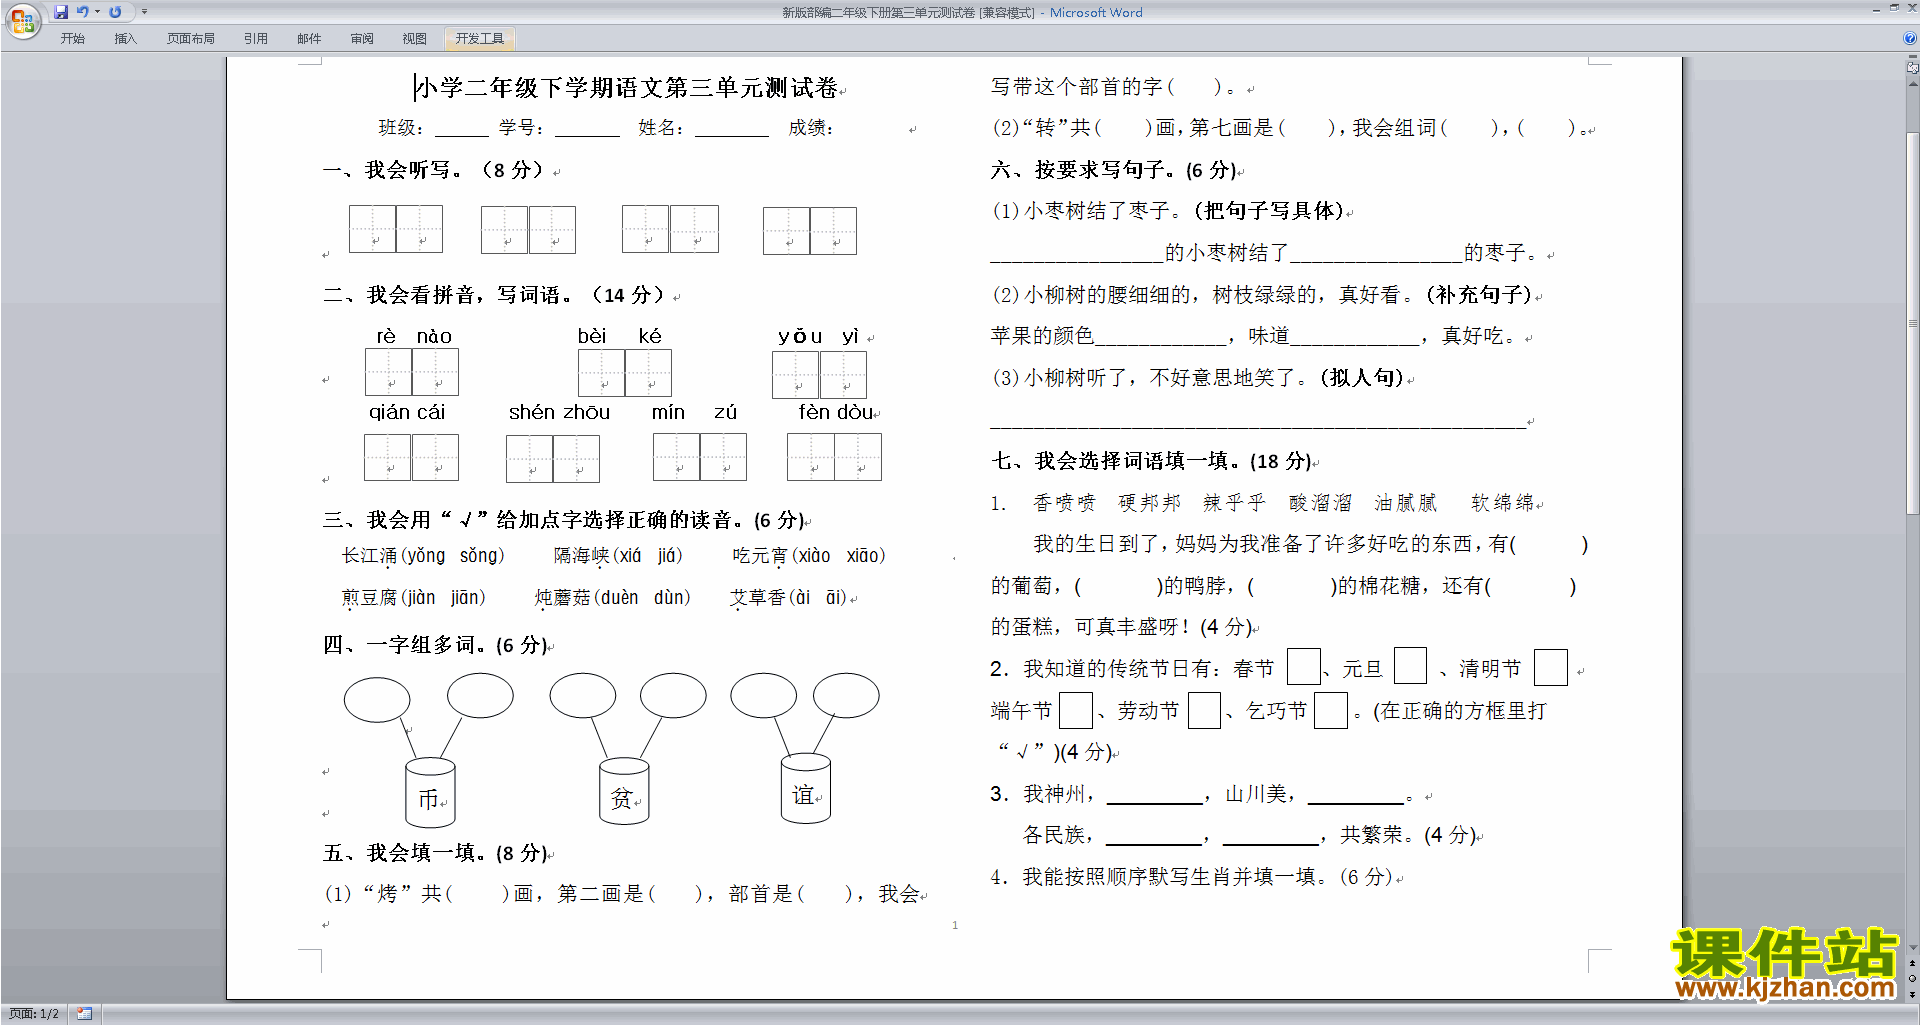Image resolution: width=1920 pixels, height=1025 pixels.
Task: Click the document title 小学二年级下学期语文第三单元测试卷
Action: tap(627, 88)
